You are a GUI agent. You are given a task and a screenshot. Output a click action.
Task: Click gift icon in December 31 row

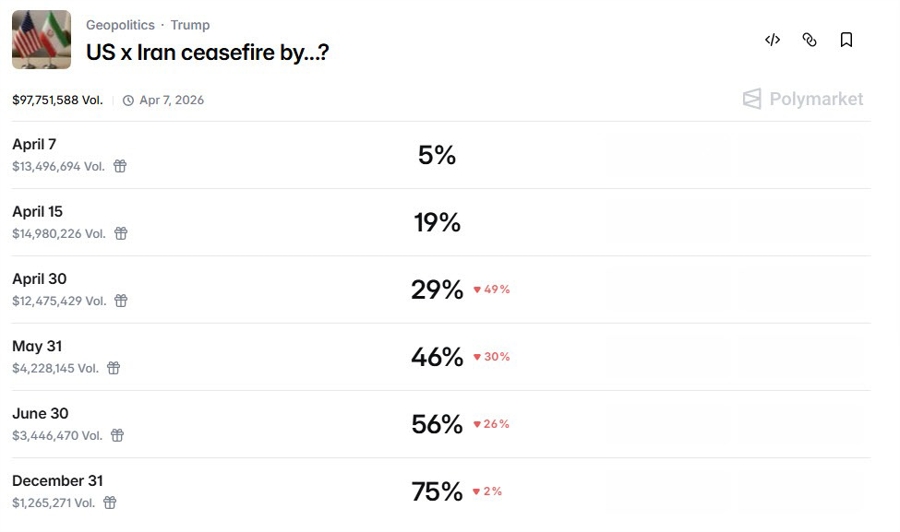(110, 502)
